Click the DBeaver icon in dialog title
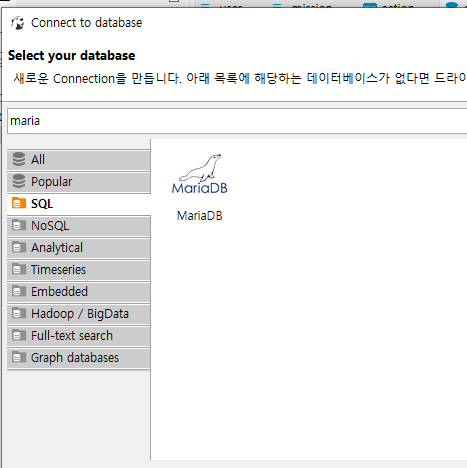 [17, 23]
